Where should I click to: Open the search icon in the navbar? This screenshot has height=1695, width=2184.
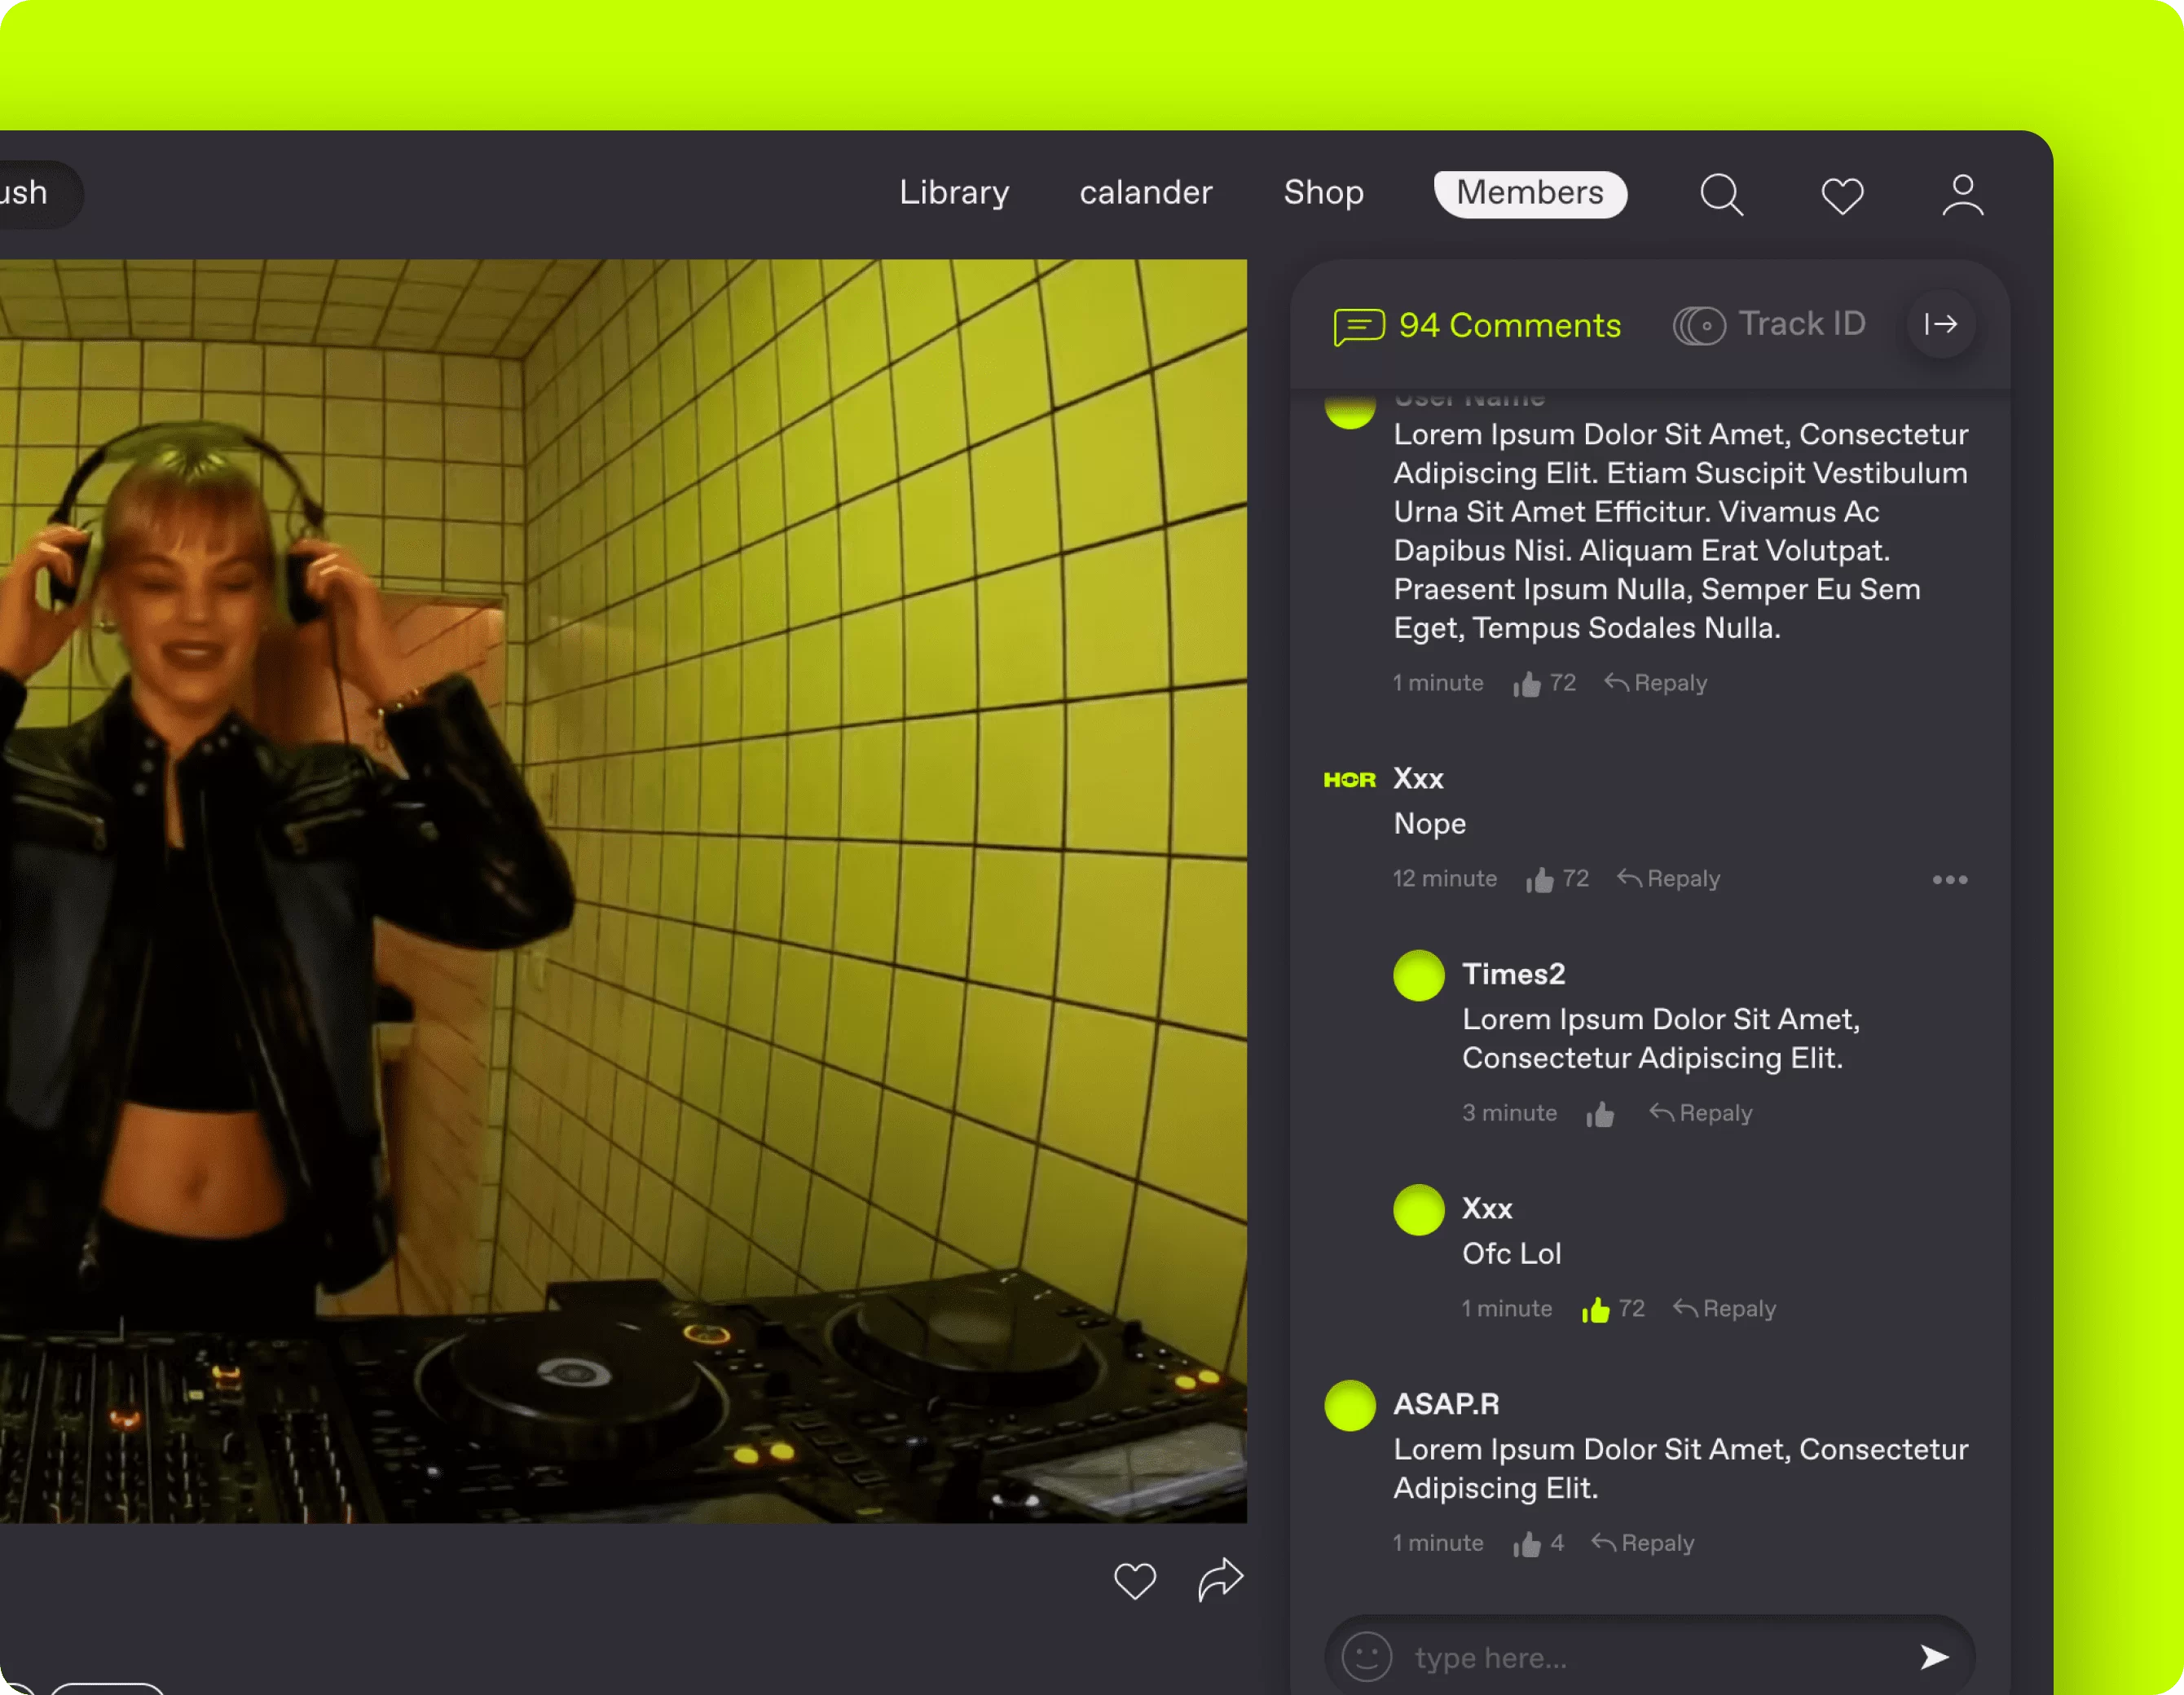pyautogui.click(x=1722, y=194)
